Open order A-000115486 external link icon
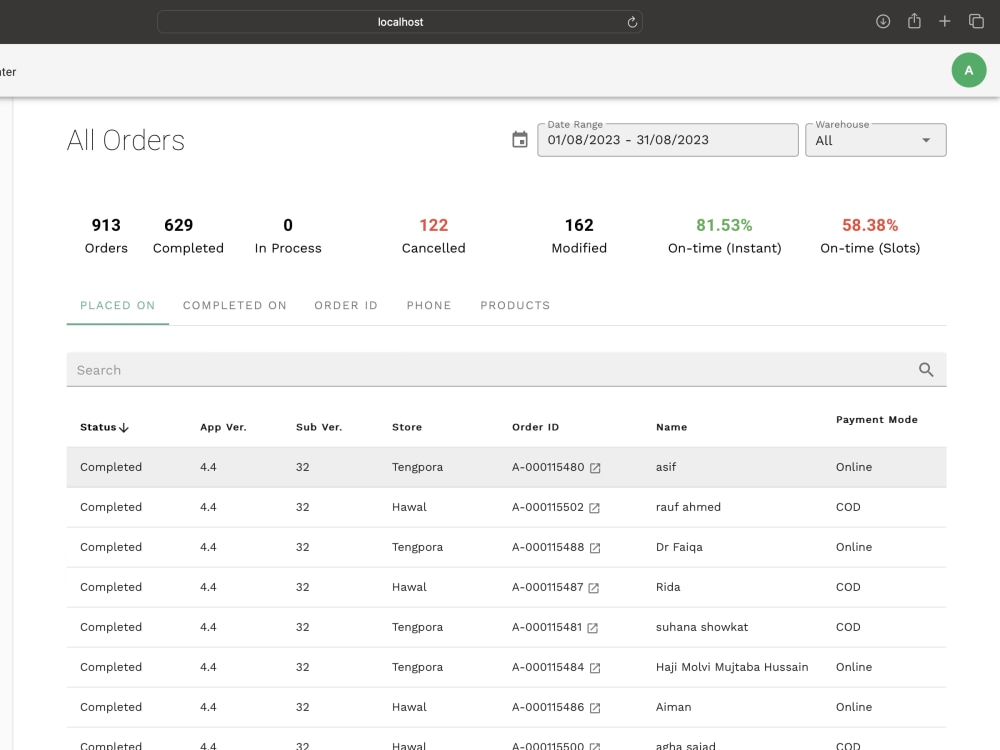This screenshot has width=1000, height=750. [595, 708]
